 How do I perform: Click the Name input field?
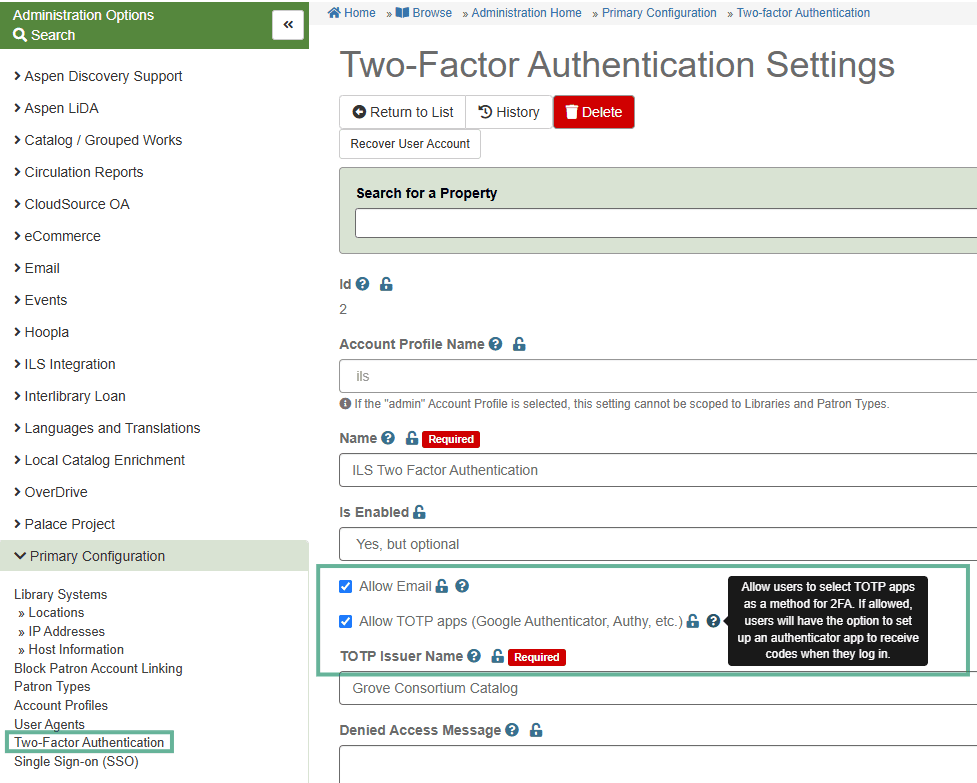pos(658,470)
